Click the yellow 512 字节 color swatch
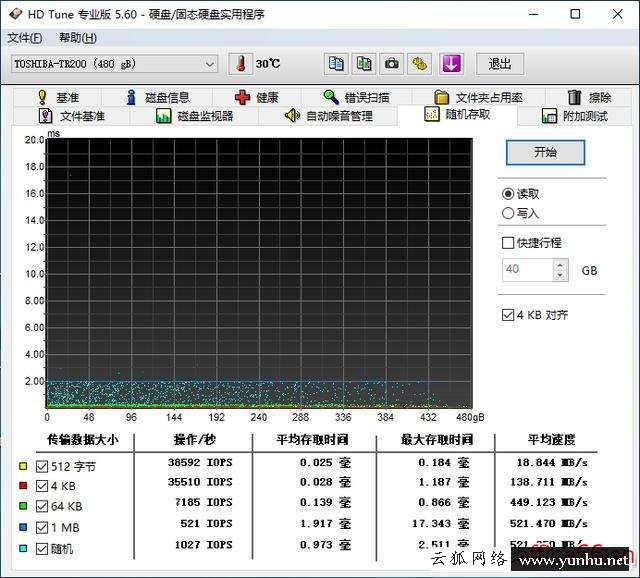Image resolution: width=640 pixels, height=578 pixels. 23,466
